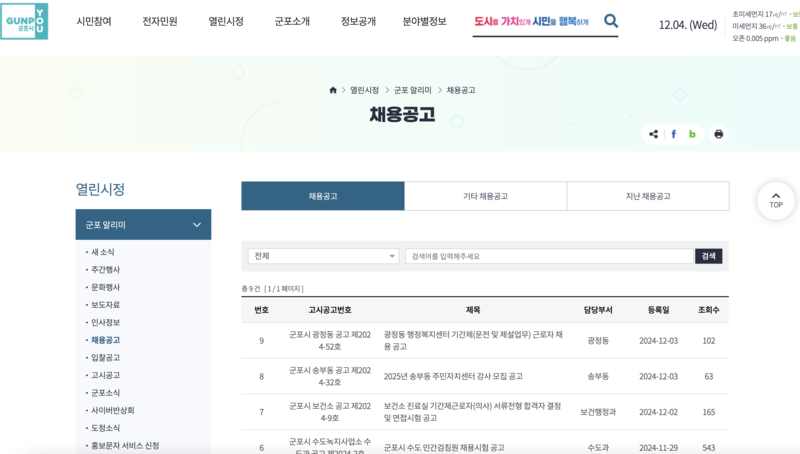The height and width of the screenshot is (454, 800).
Task: Click the 검색 search button
Action: [x=709, y=256]
